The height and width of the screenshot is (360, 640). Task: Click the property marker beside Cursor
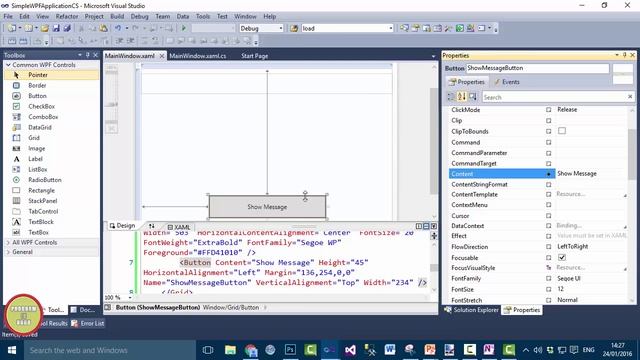549,216
